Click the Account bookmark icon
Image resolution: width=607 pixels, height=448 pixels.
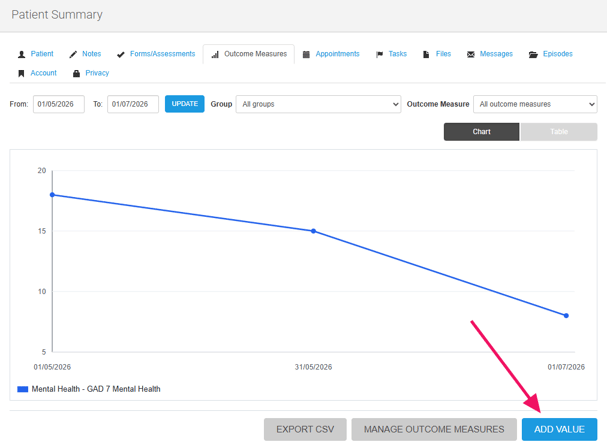click(x=21, y=74)
